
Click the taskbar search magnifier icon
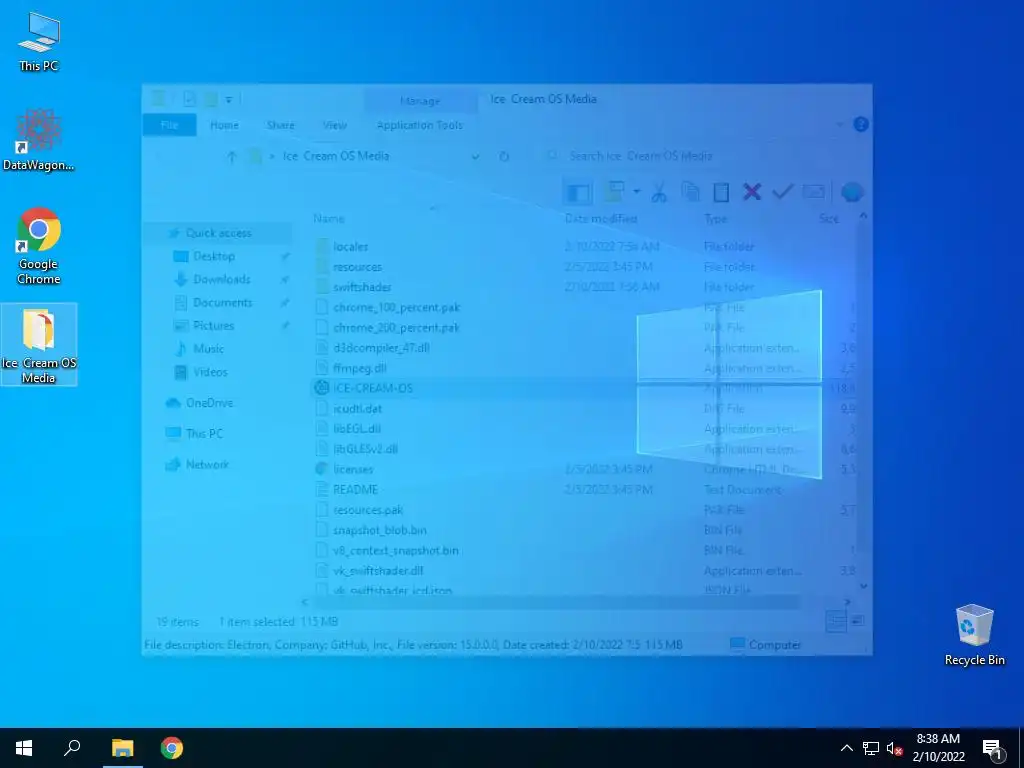coord(72,748)
